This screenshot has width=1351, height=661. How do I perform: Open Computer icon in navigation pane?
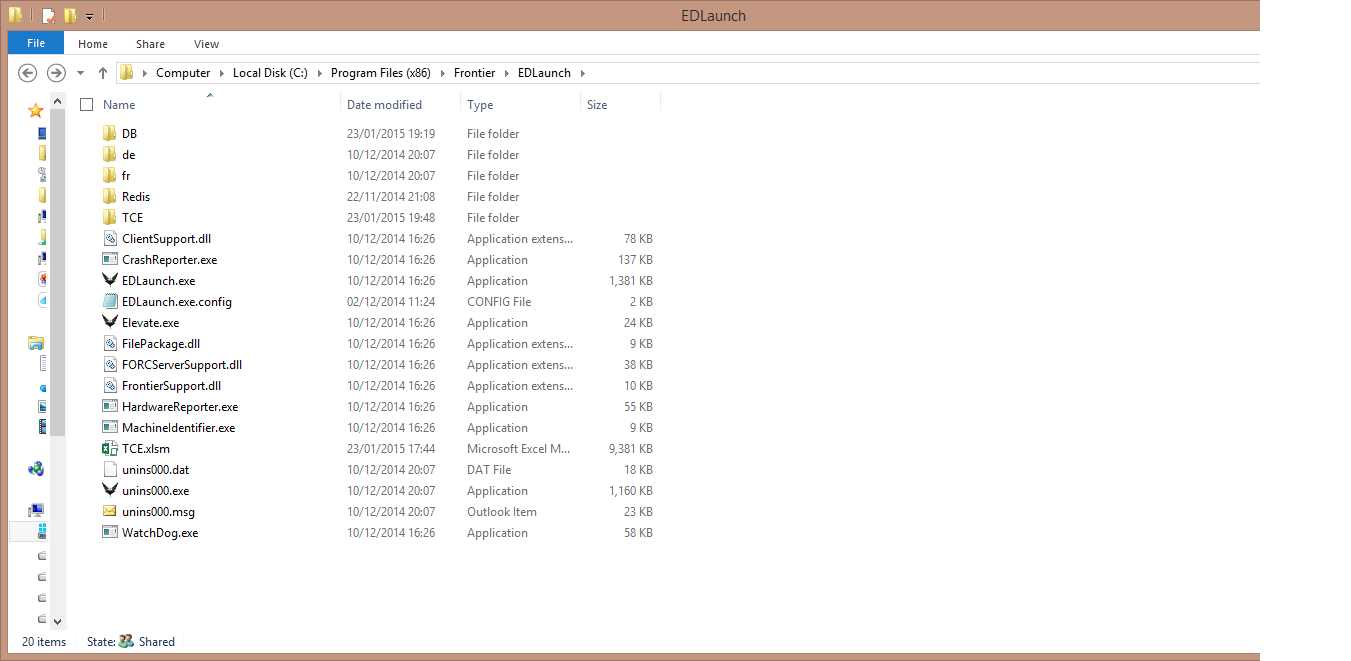[36, 510]
